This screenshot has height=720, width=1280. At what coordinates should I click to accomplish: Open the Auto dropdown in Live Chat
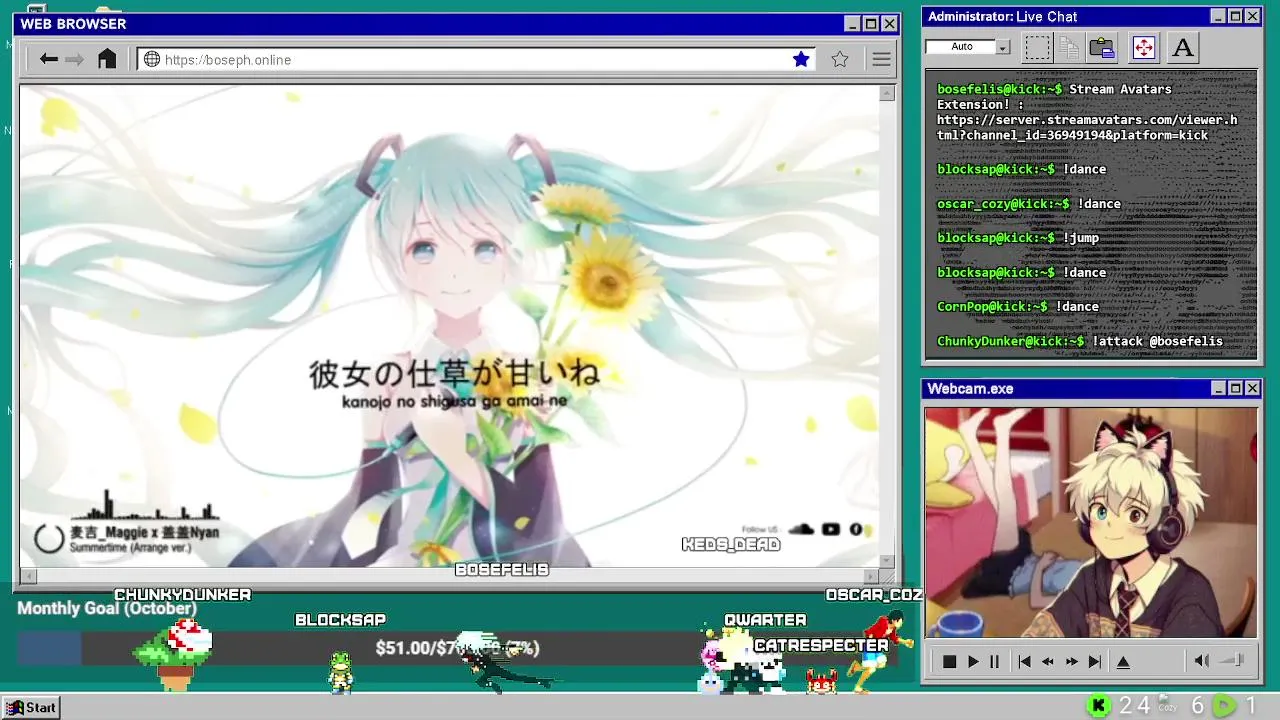click(1003, 47)
